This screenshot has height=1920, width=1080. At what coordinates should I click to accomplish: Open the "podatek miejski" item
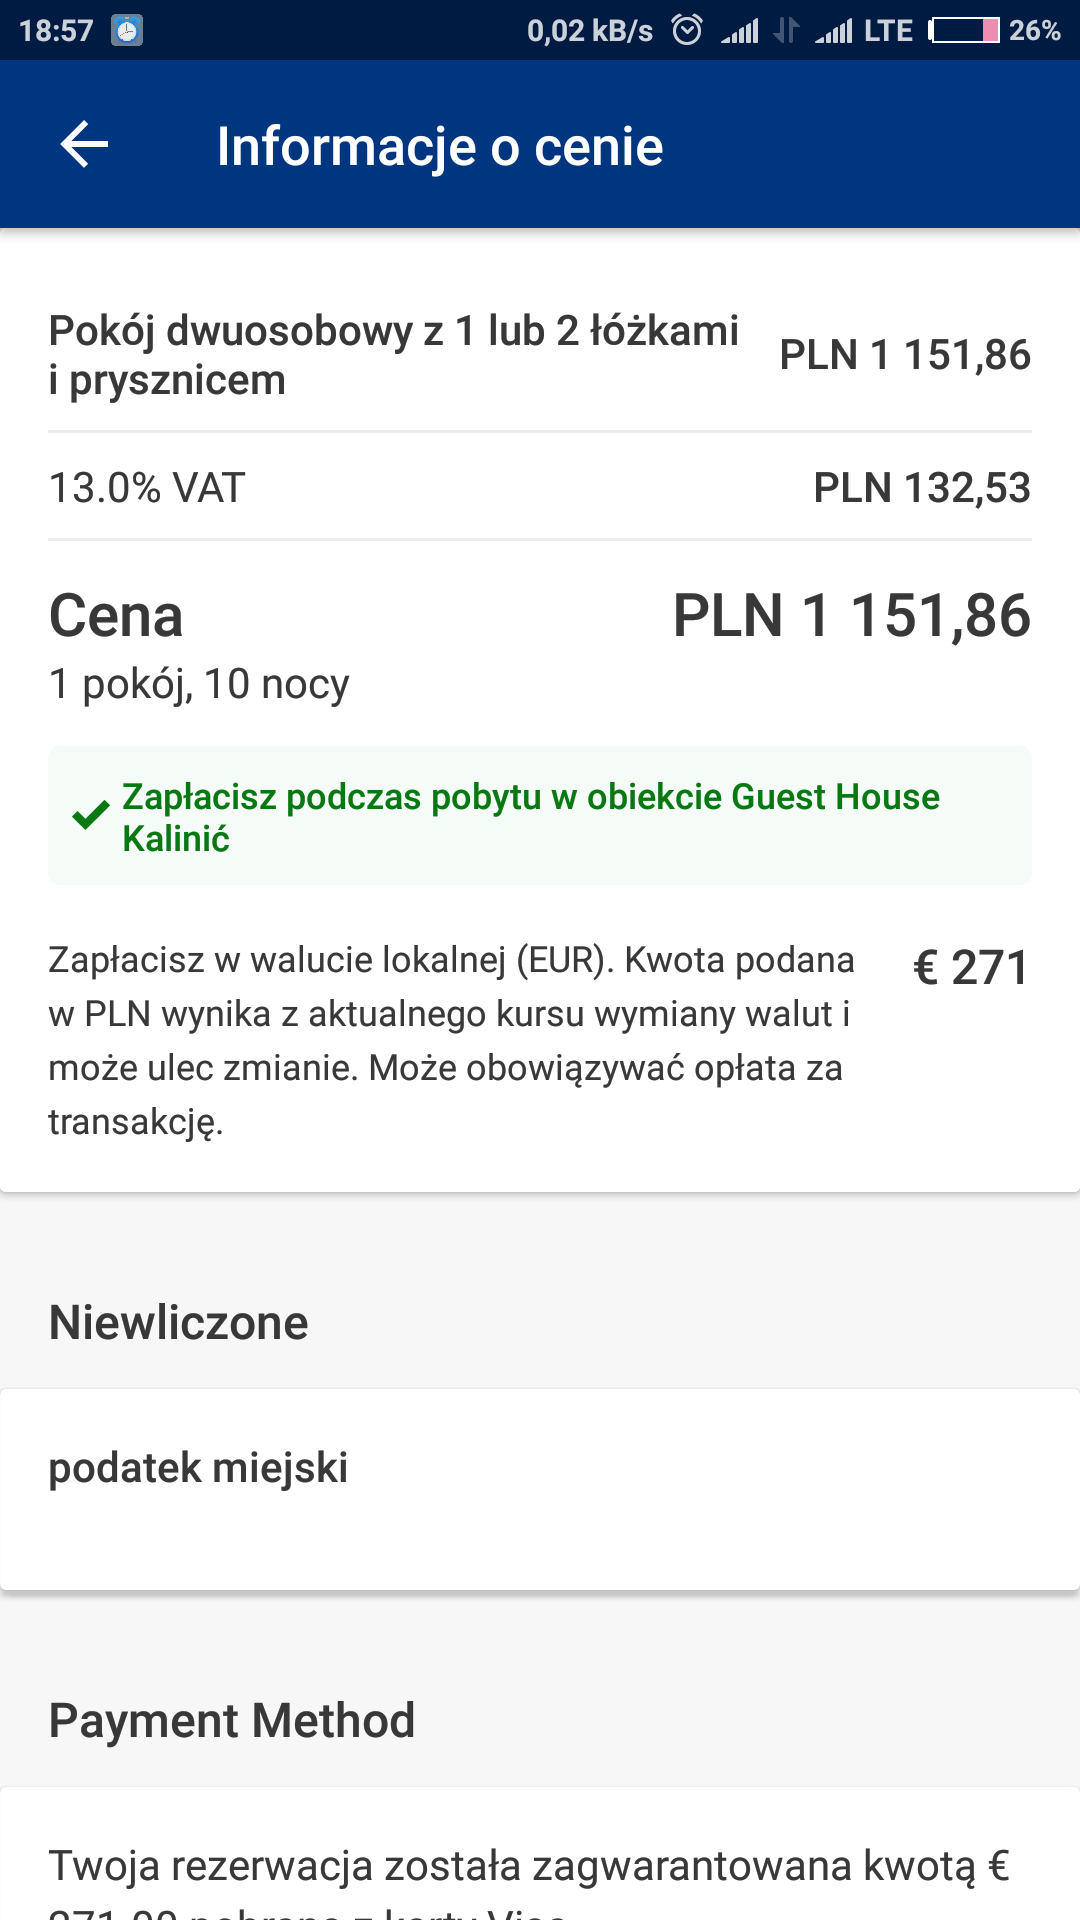click(x=198, y=1468)
